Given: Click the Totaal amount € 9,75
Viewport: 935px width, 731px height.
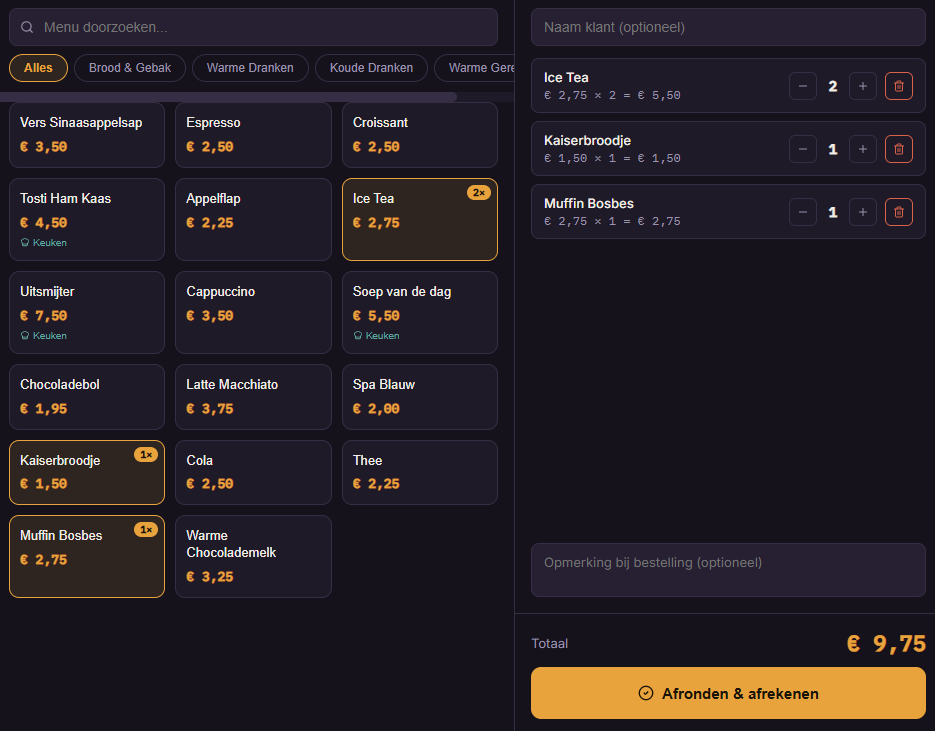Looking at the screenshot, I should (886, 644).
